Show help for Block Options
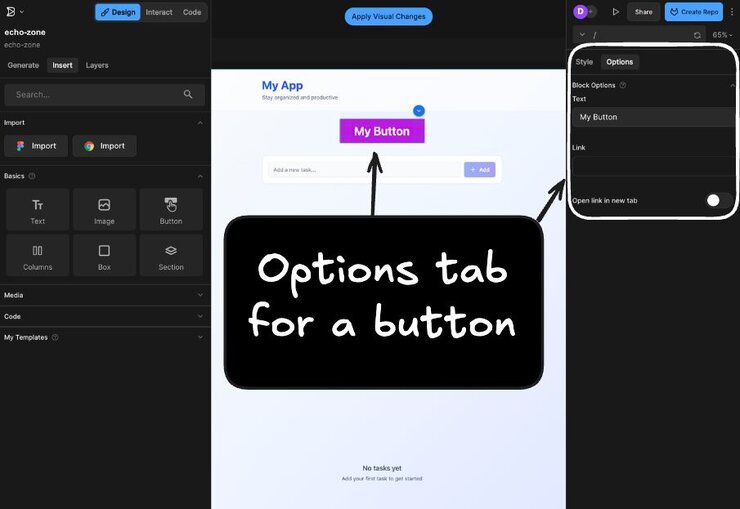The height and width of the screenshot is (509, 740). (x=623, y=85)
